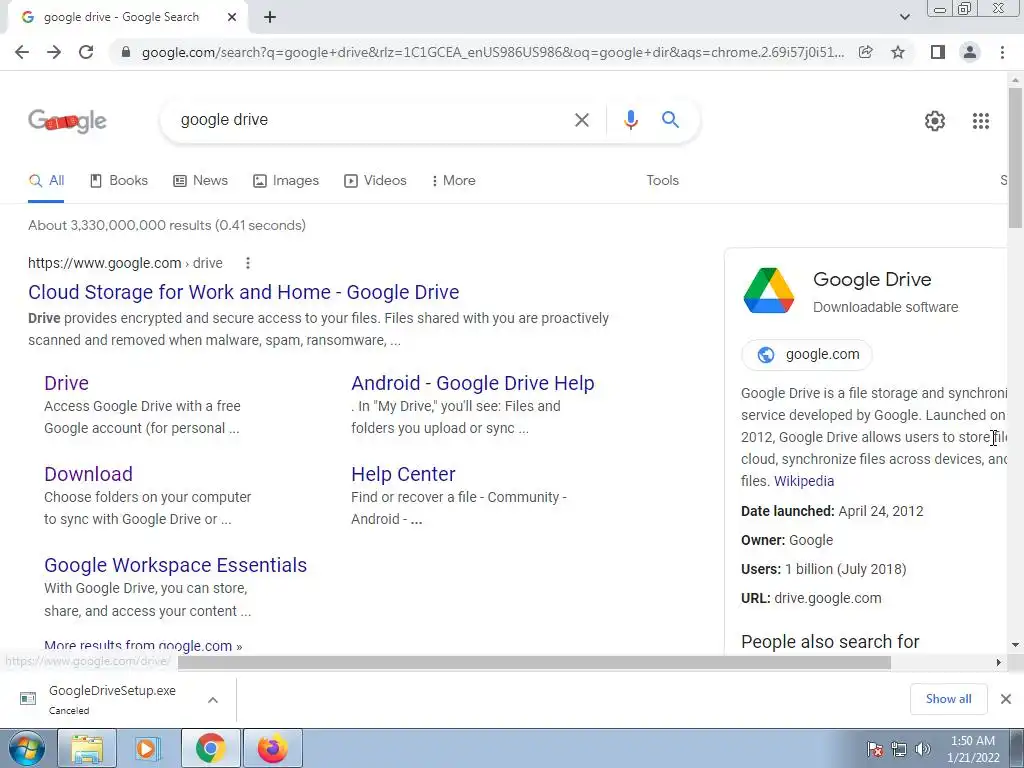Click the google.com chip in the panel
Image resolution: width=1024 pixels, height=768 pixels.
[x=807, y=355]
